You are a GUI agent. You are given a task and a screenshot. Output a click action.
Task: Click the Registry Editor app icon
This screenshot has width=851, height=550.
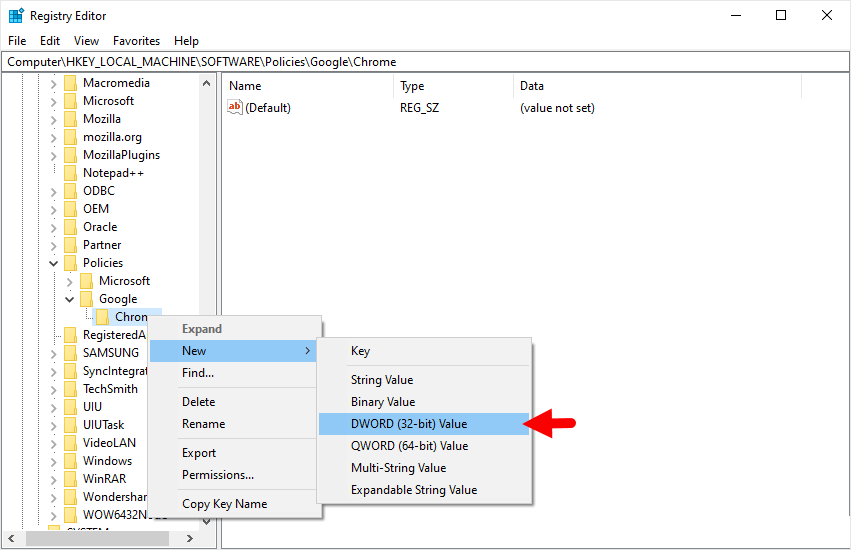16,16
